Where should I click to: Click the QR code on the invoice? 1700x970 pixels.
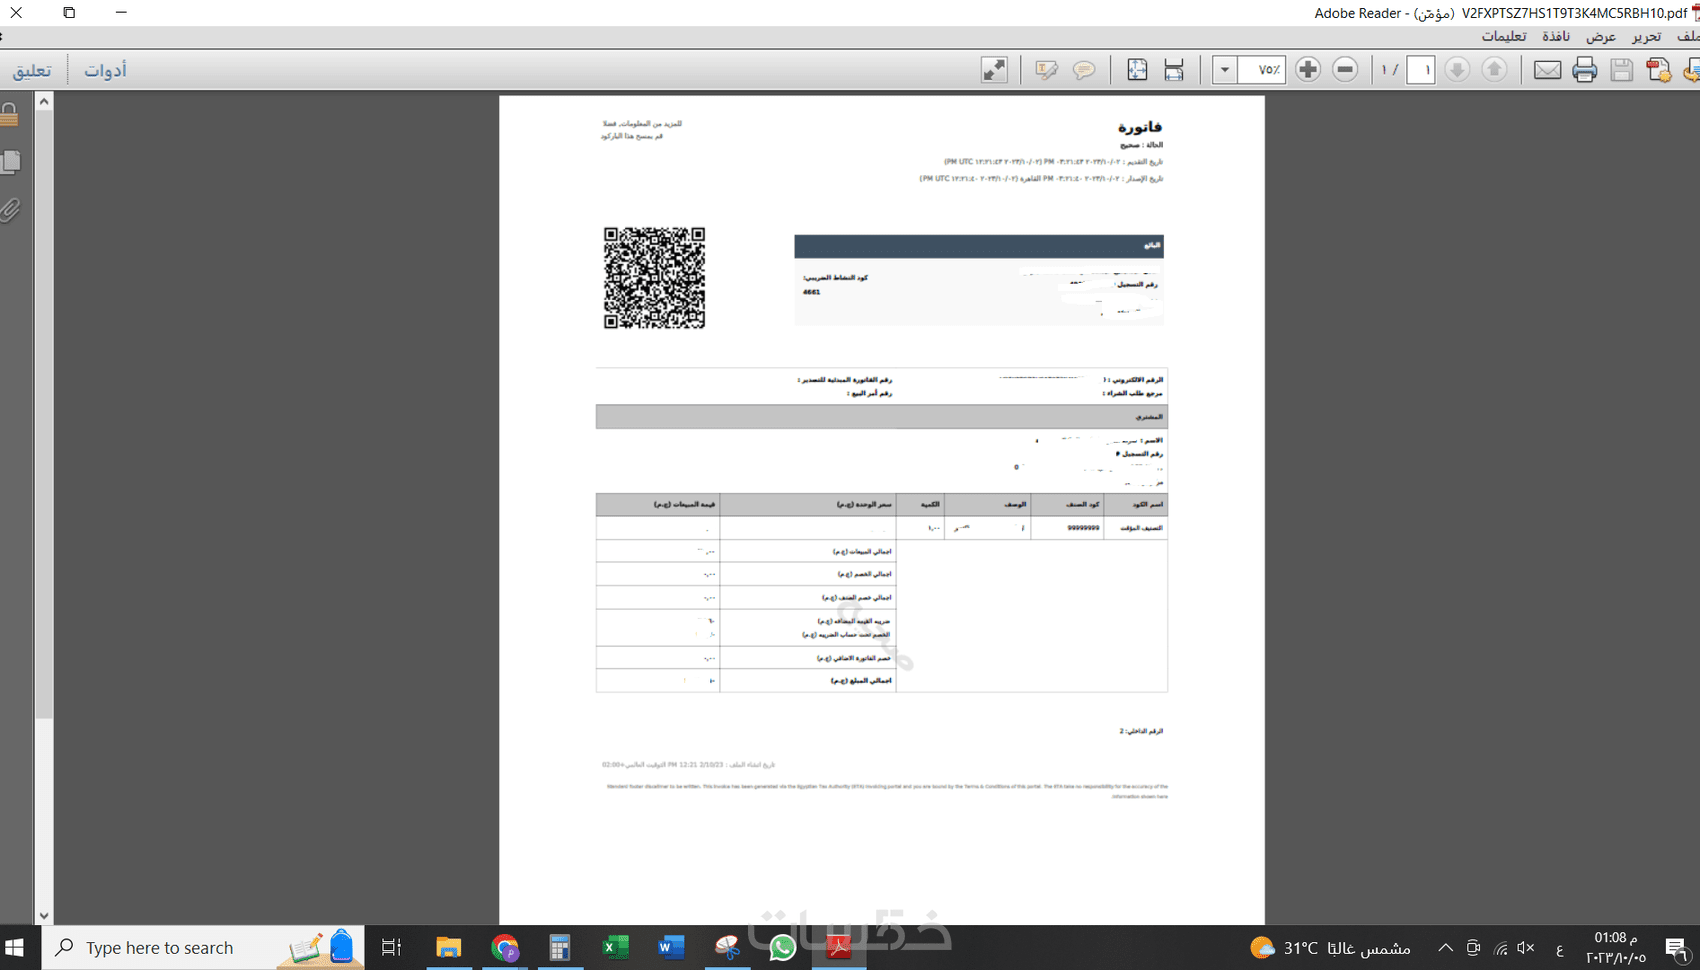(x=654, y=278)
